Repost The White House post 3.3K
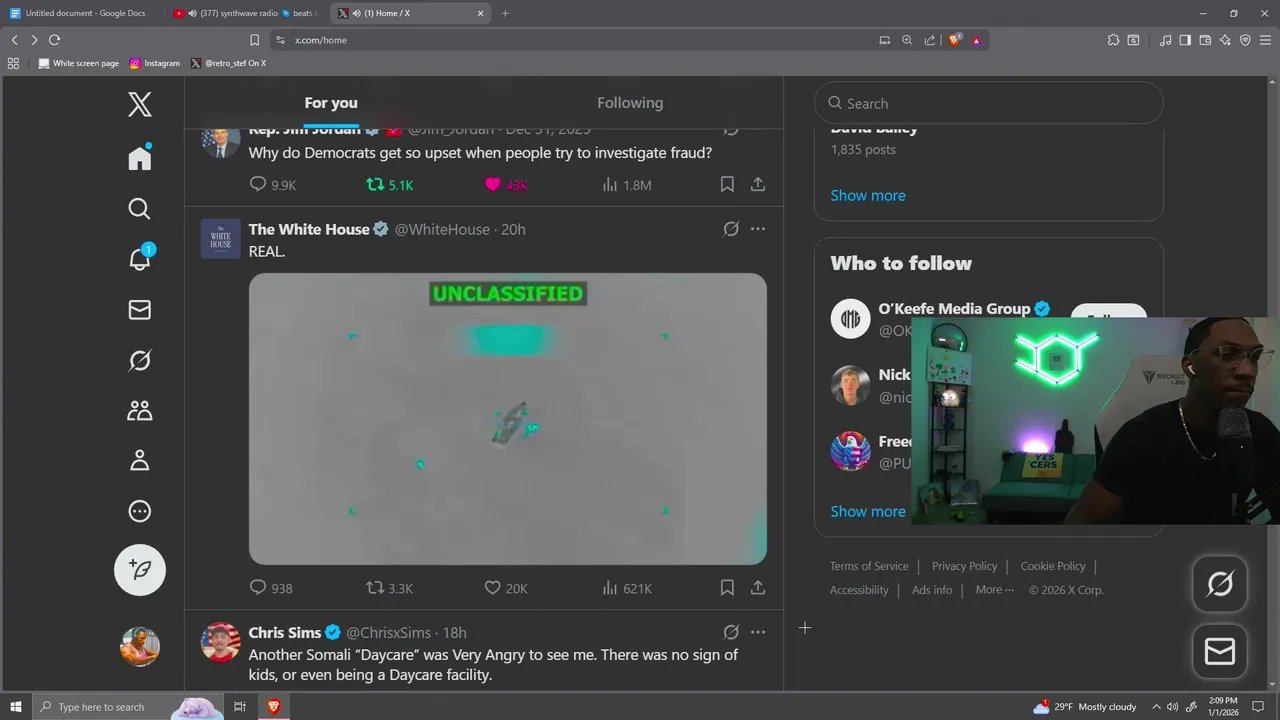This screenshot has height=720, width=1280. [389, 588]
